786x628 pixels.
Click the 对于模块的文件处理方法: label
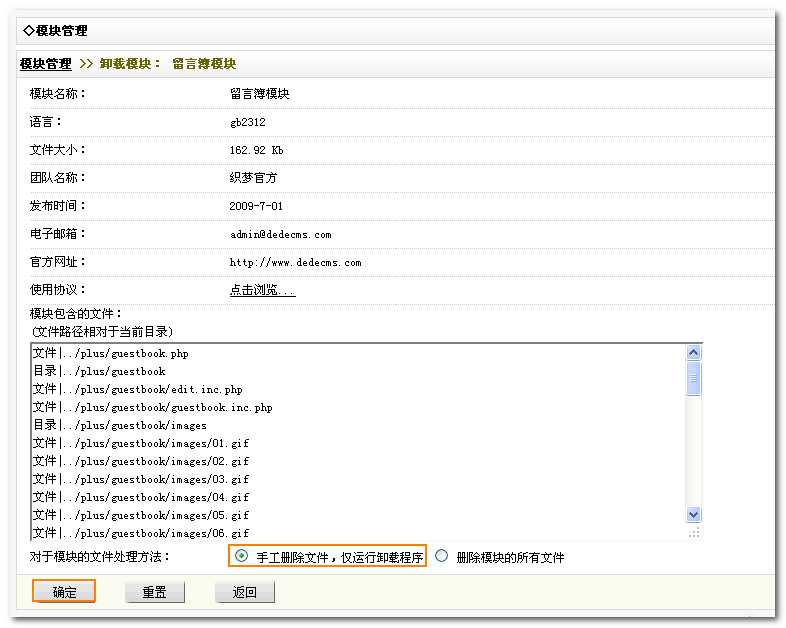[x=100, y=557]
